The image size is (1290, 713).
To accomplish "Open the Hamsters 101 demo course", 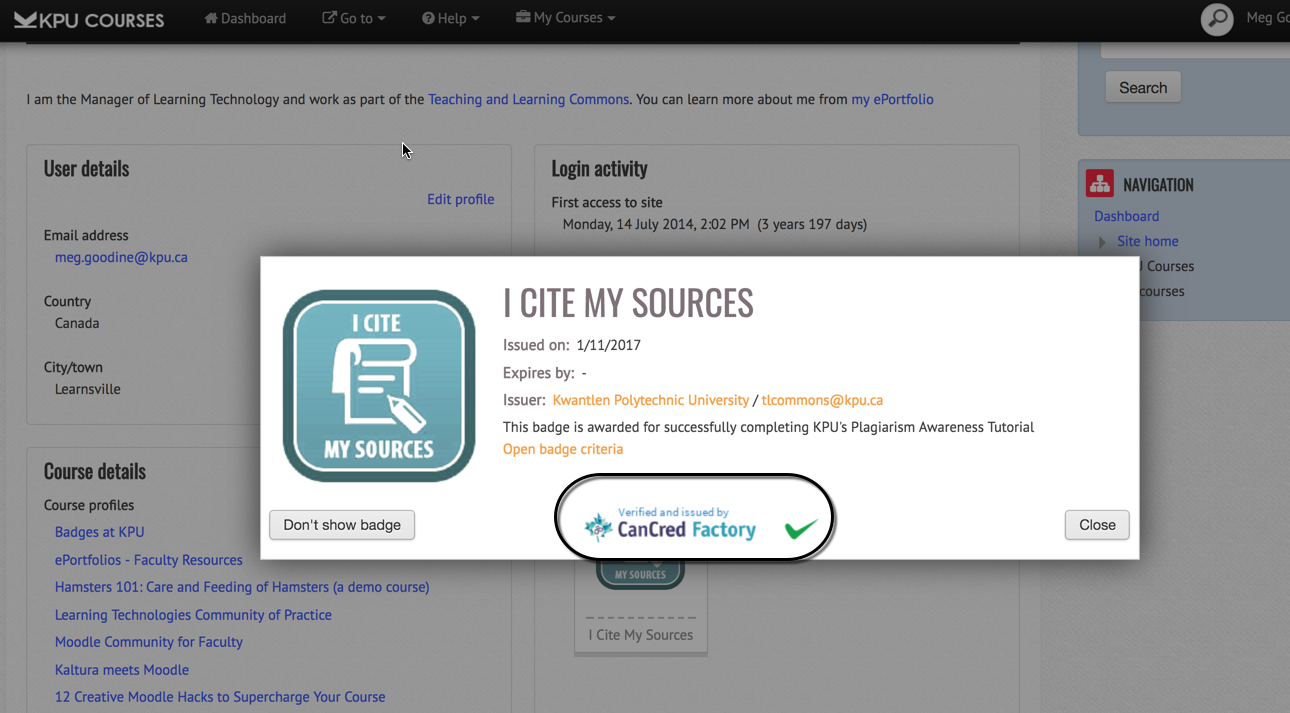I will pyautogui.click(x=242, y=587).
